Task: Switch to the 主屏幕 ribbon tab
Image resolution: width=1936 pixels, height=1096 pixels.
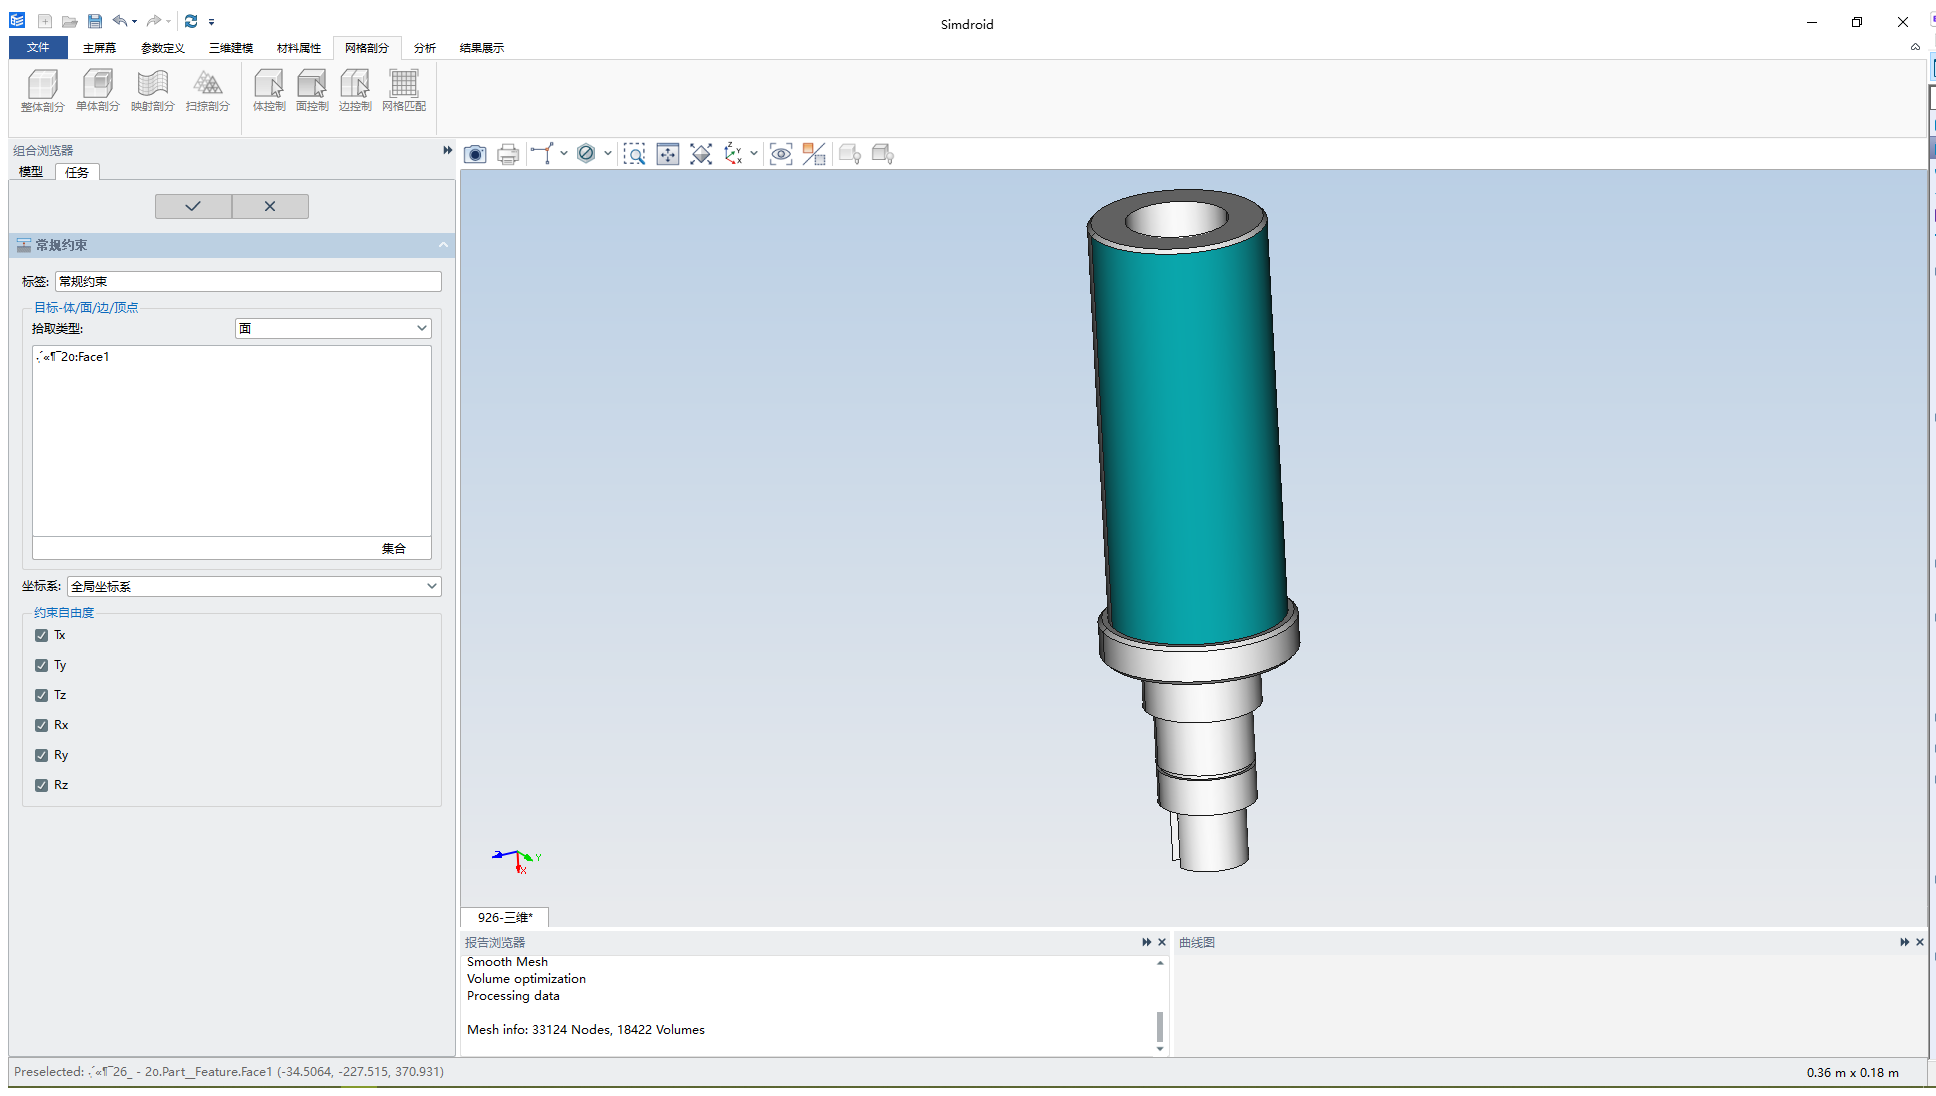Action: pos(99,48)
